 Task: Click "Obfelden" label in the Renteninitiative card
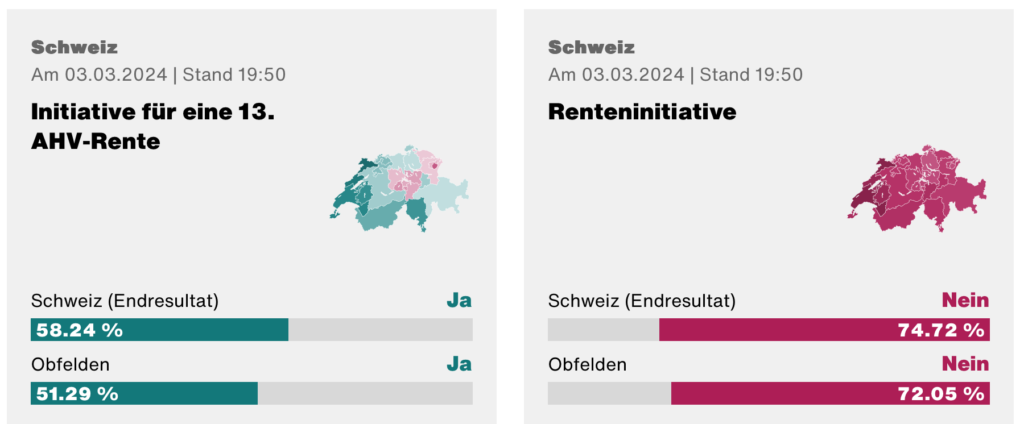pos(588,364)
